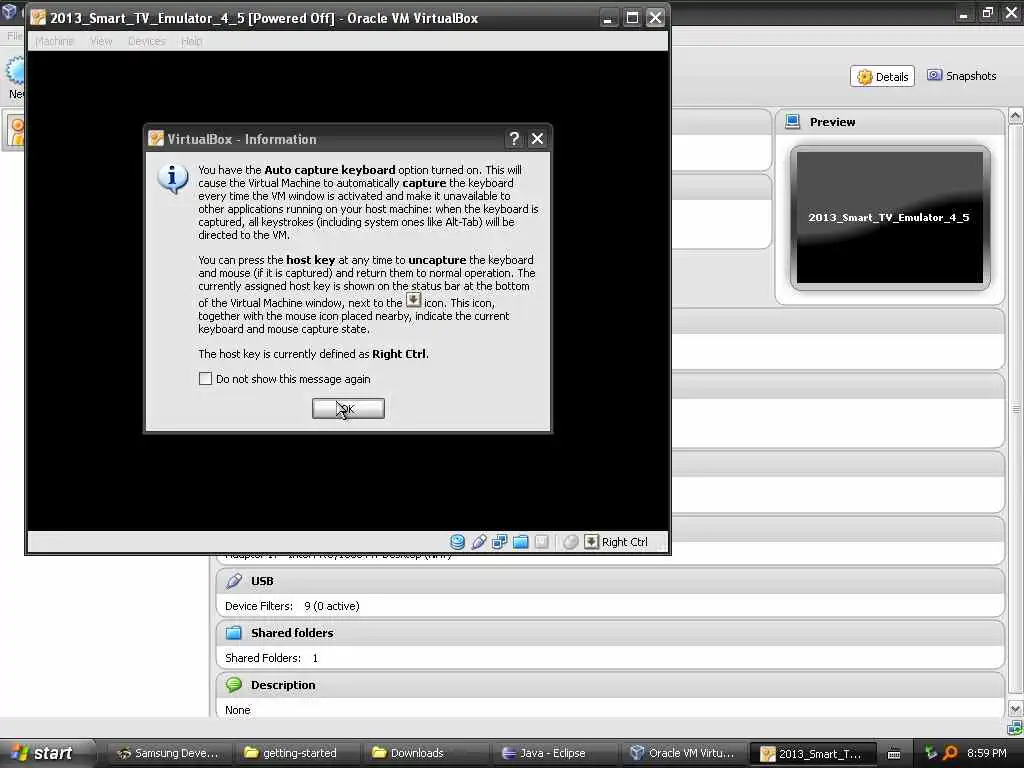This screenshot has width=1024, height=768.
Task: Click the OK button in the Information dialog
Action: 348,409
